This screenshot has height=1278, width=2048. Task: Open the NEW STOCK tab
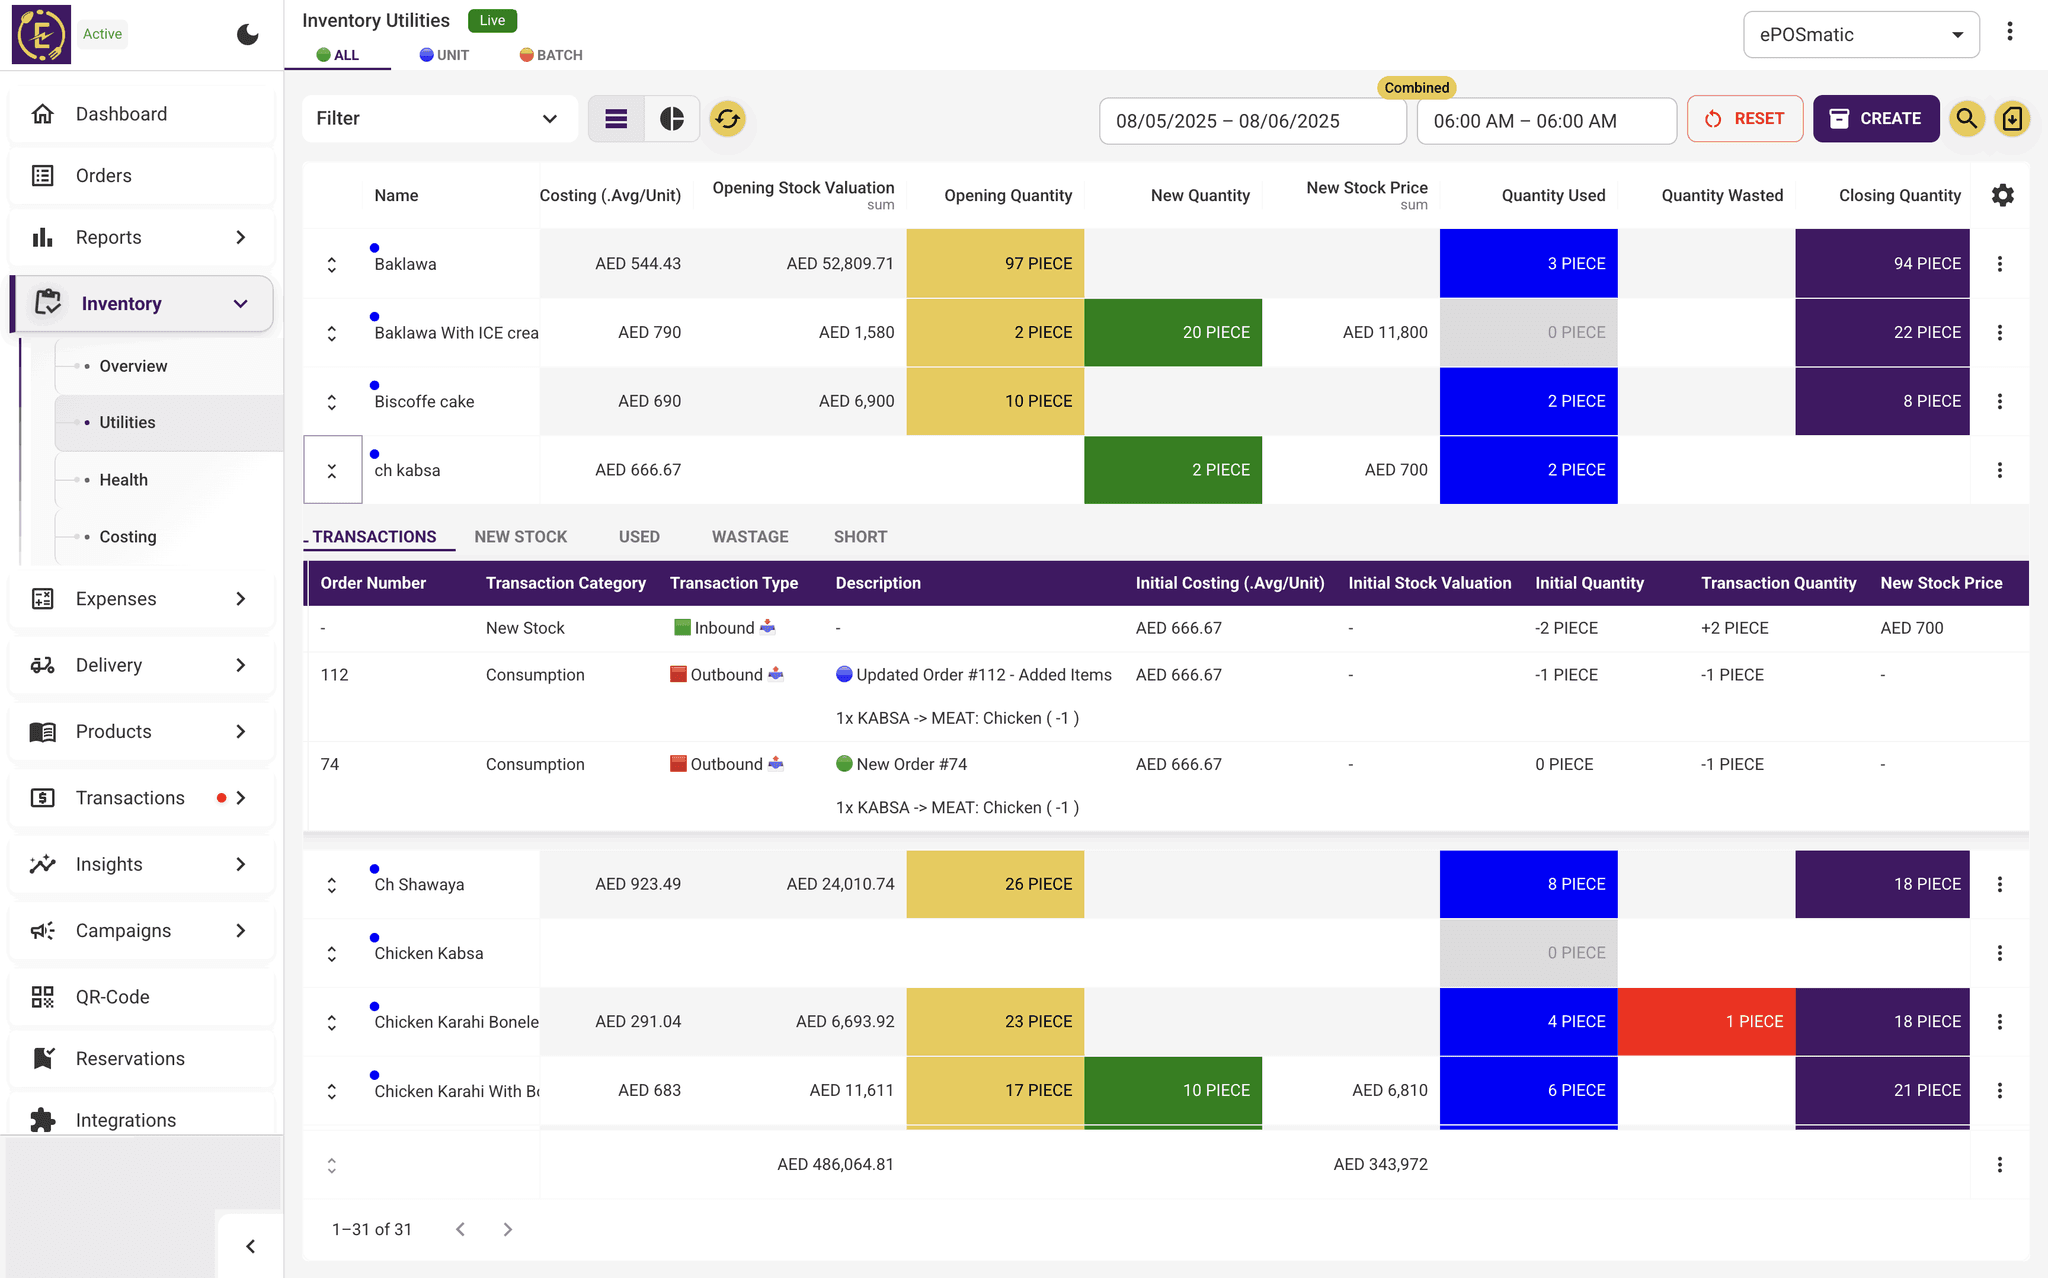tap(520, 537)
